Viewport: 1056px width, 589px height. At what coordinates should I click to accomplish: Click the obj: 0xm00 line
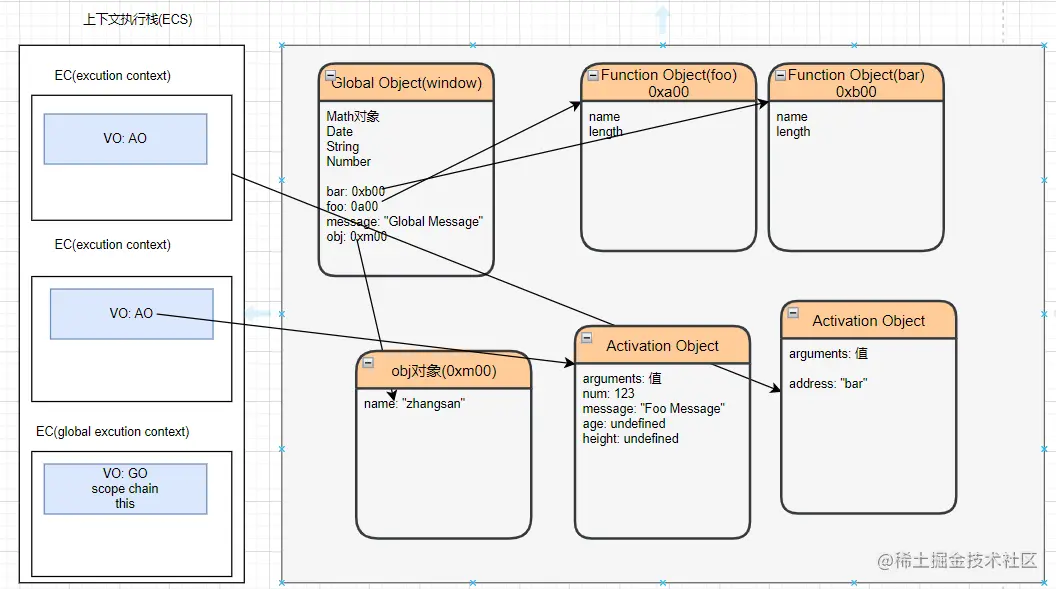[357, 236]
